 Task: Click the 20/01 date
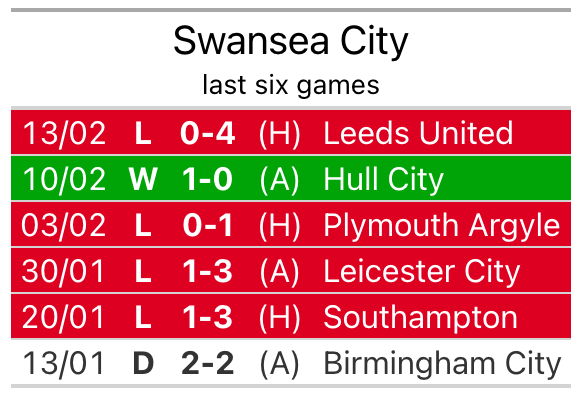(63, 317)
